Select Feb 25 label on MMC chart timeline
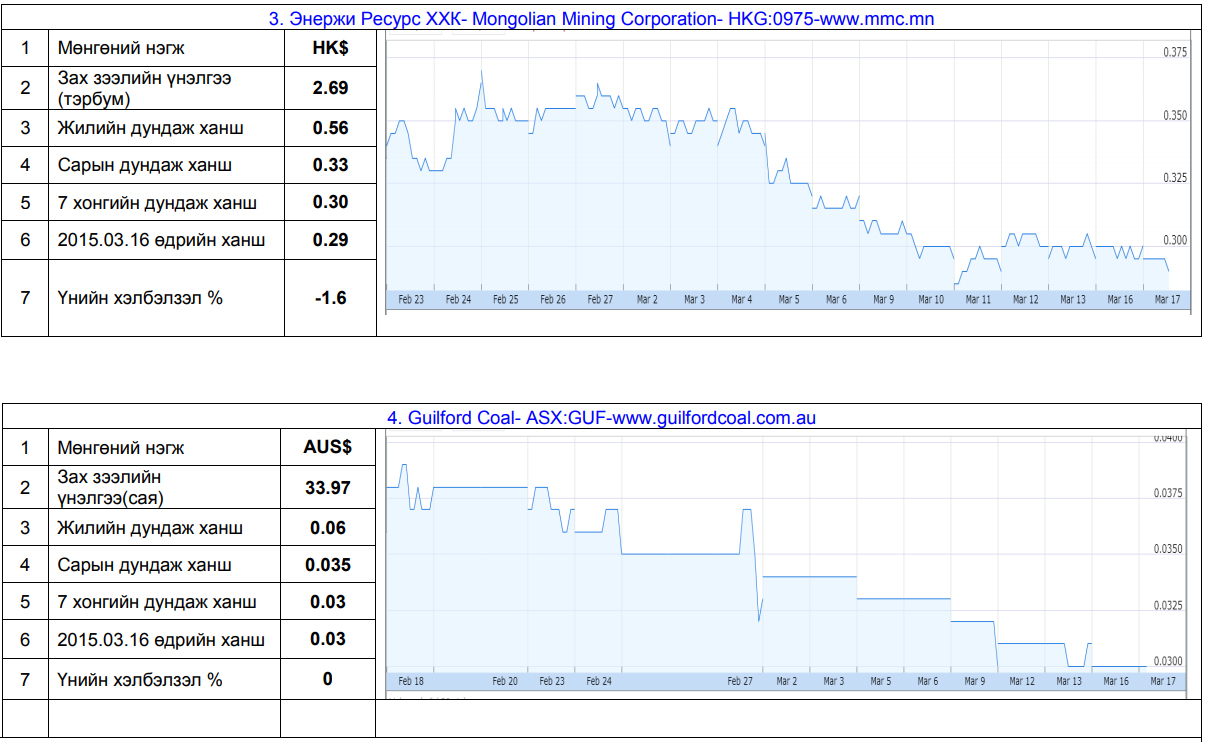1205x742 pixels. (x=506, y=299)
